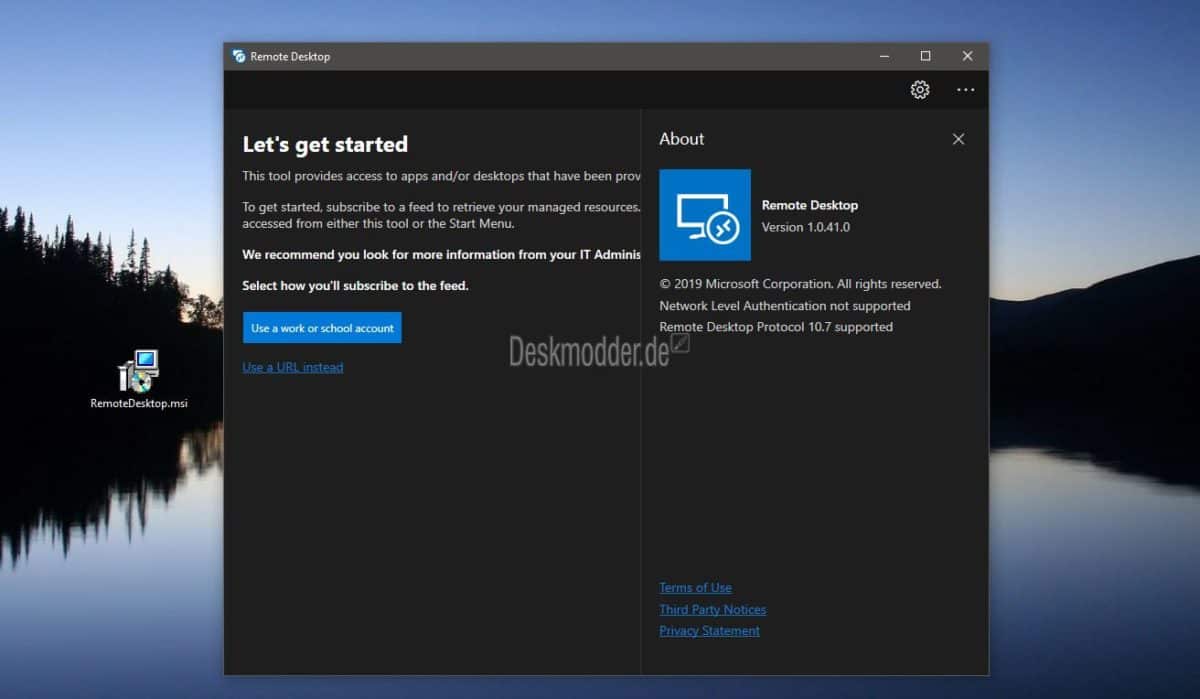Close the Remote Desktop window

[x=967, y=56]
